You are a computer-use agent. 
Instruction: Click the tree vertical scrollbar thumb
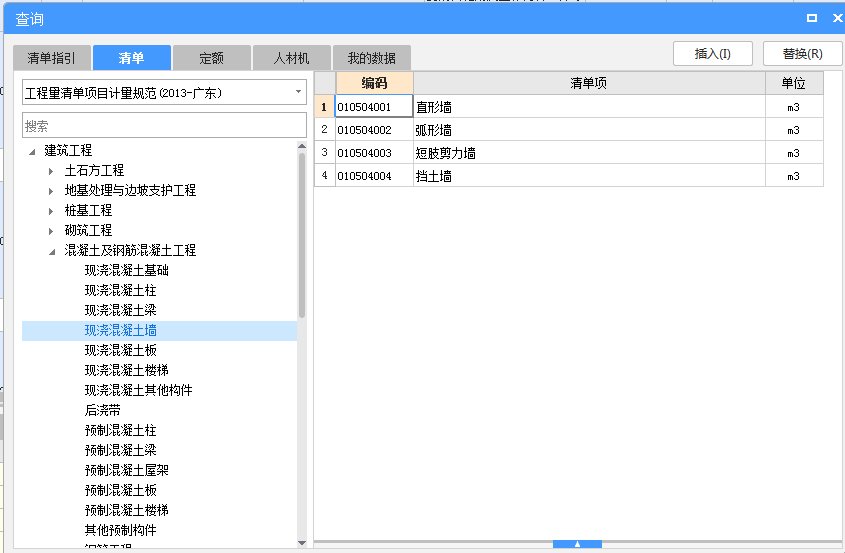[302, 235]
